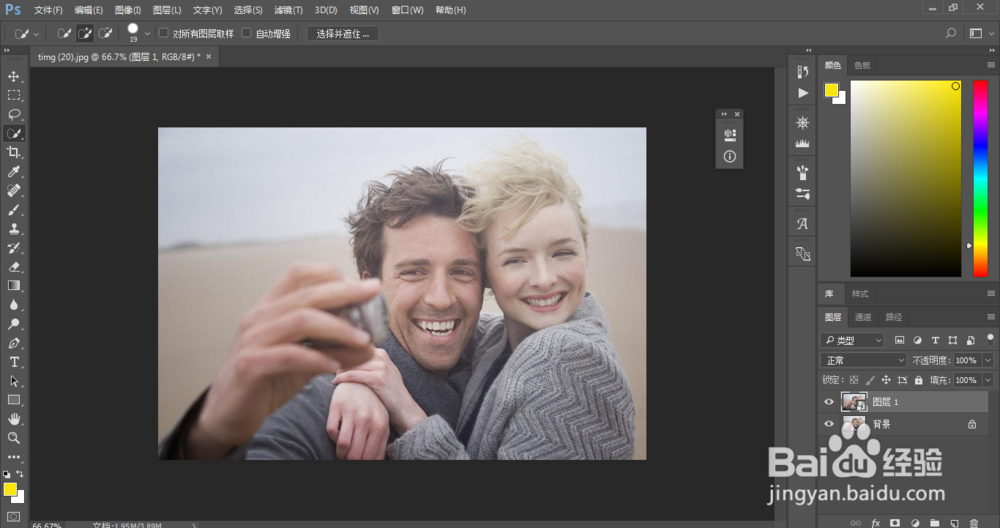
Task: Select the Crop tool
Action: pyautogui.click(x=13, y=152)
